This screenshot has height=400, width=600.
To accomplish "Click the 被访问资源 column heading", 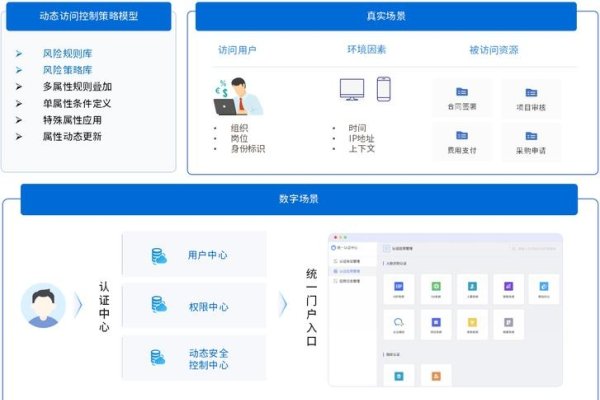I will pos(494,50).
